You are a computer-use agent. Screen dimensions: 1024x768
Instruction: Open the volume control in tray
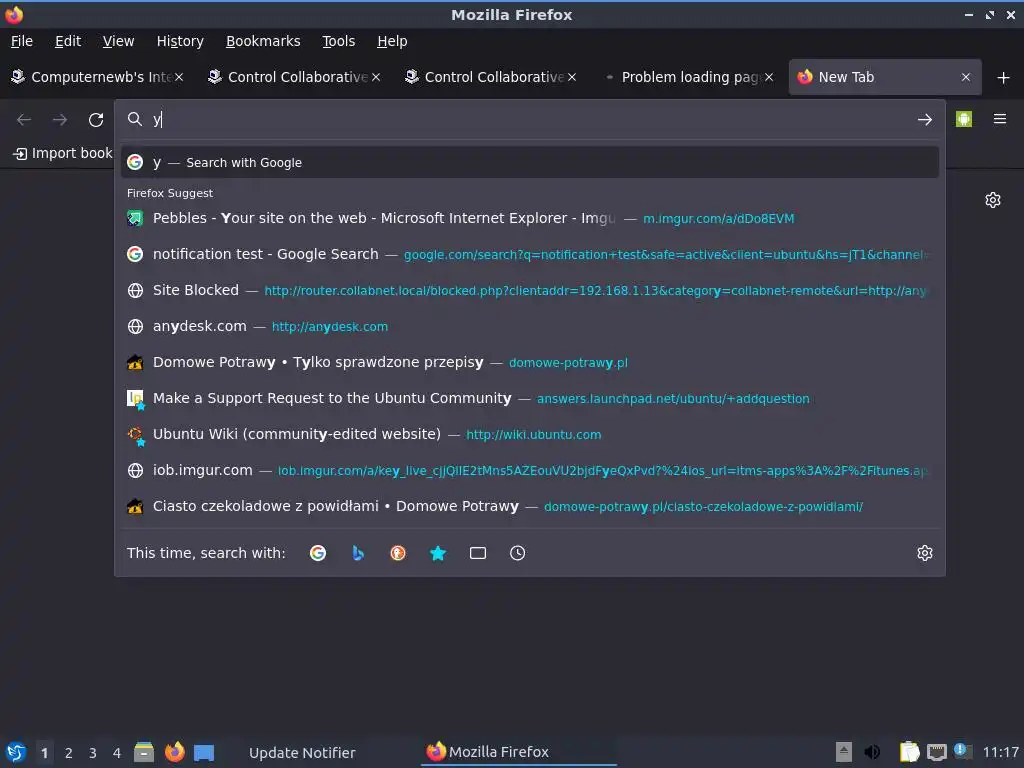pyautogui.click(x=872, y=752)
